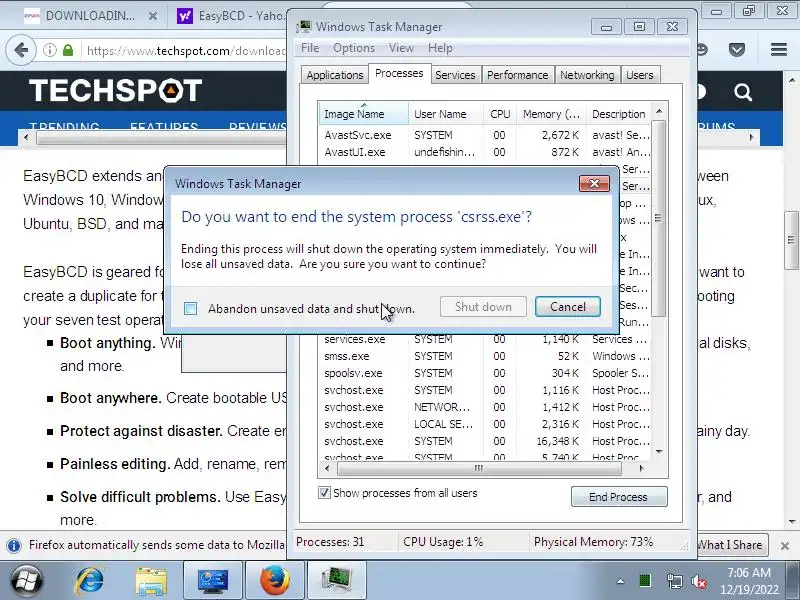The image size is (800, 600).
Task: Open Task Manager Help menu
Action: coord(440,48)
